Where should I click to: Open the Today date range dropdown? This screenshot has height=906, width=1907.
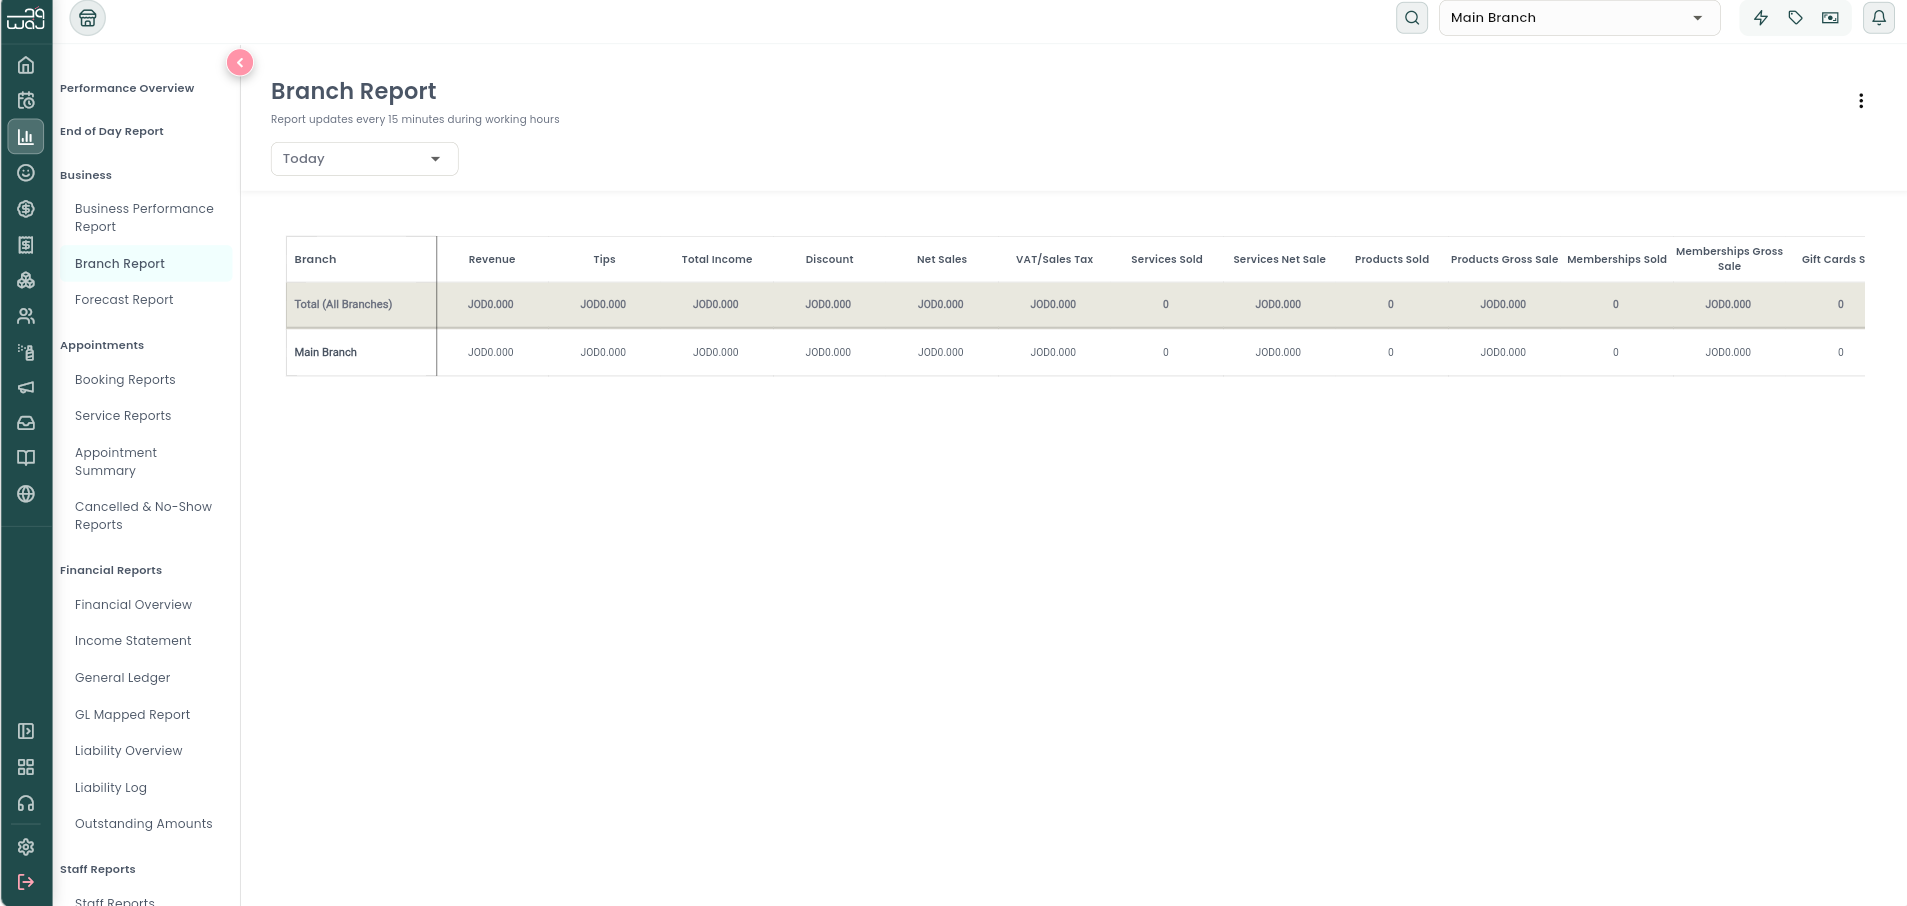pos(365,159)
